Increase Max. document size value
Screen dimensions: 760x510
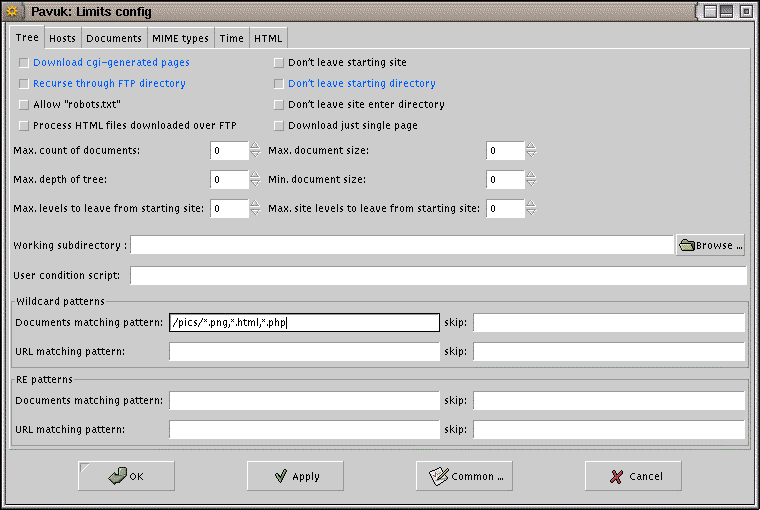pos(531,146)
